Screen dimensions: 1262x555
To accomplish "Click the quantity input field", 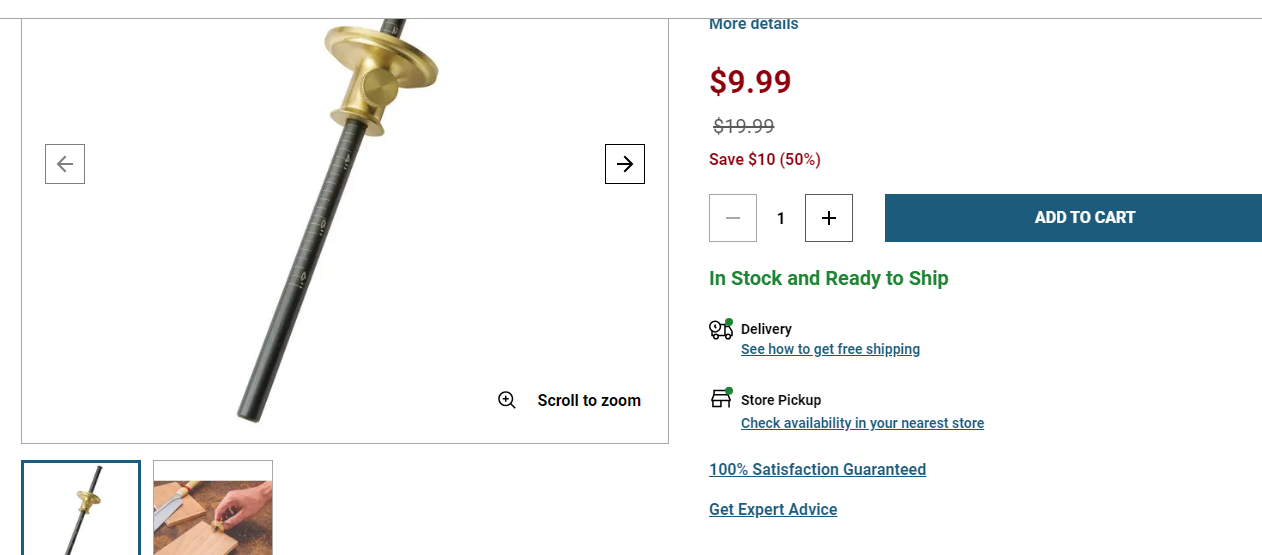I will click(781, 218).
